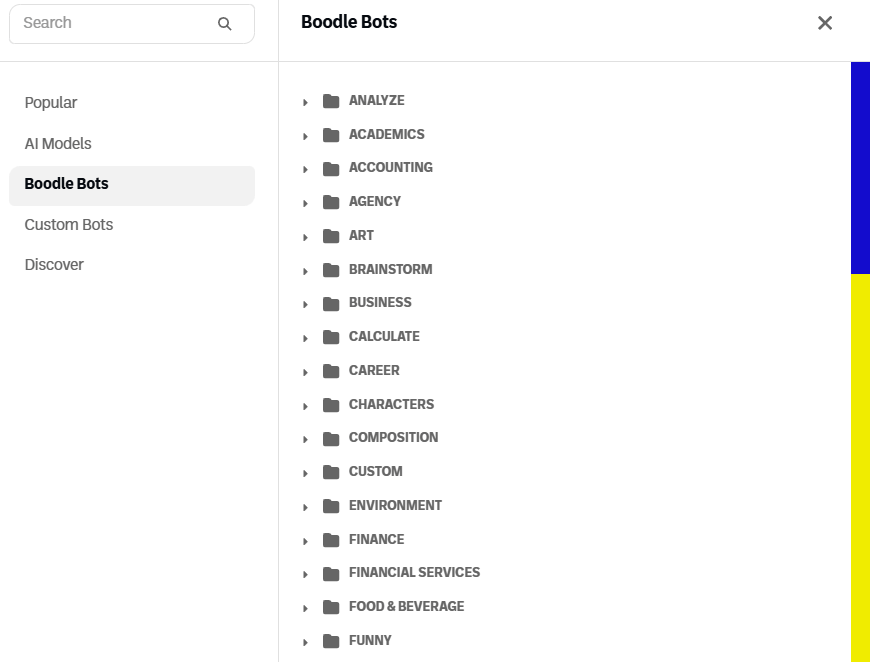Click the FUNNY folder icon

point(331,641)
